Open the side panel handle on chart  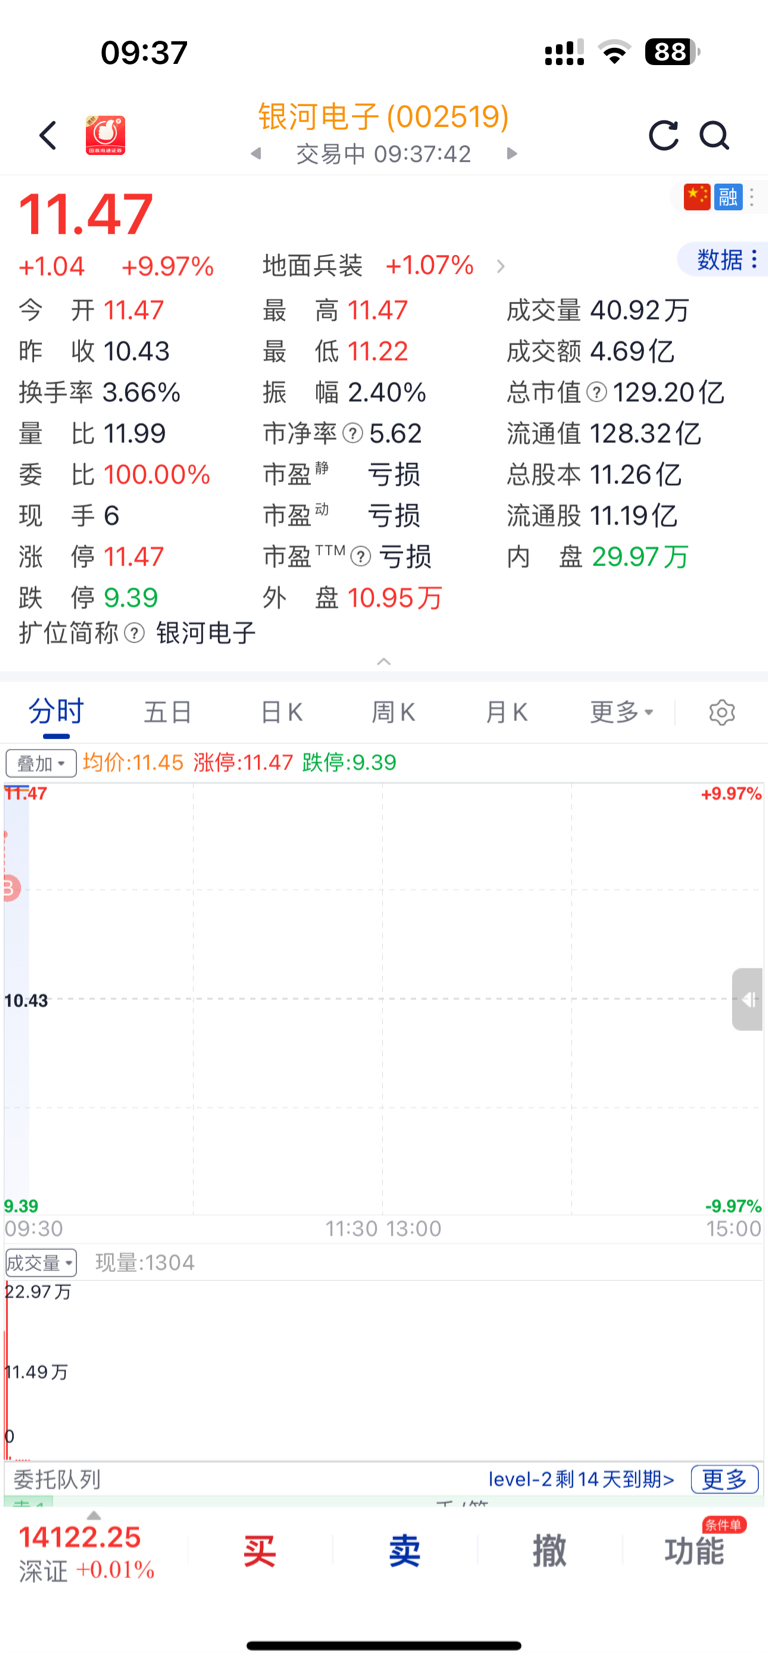tap(747, 999)
